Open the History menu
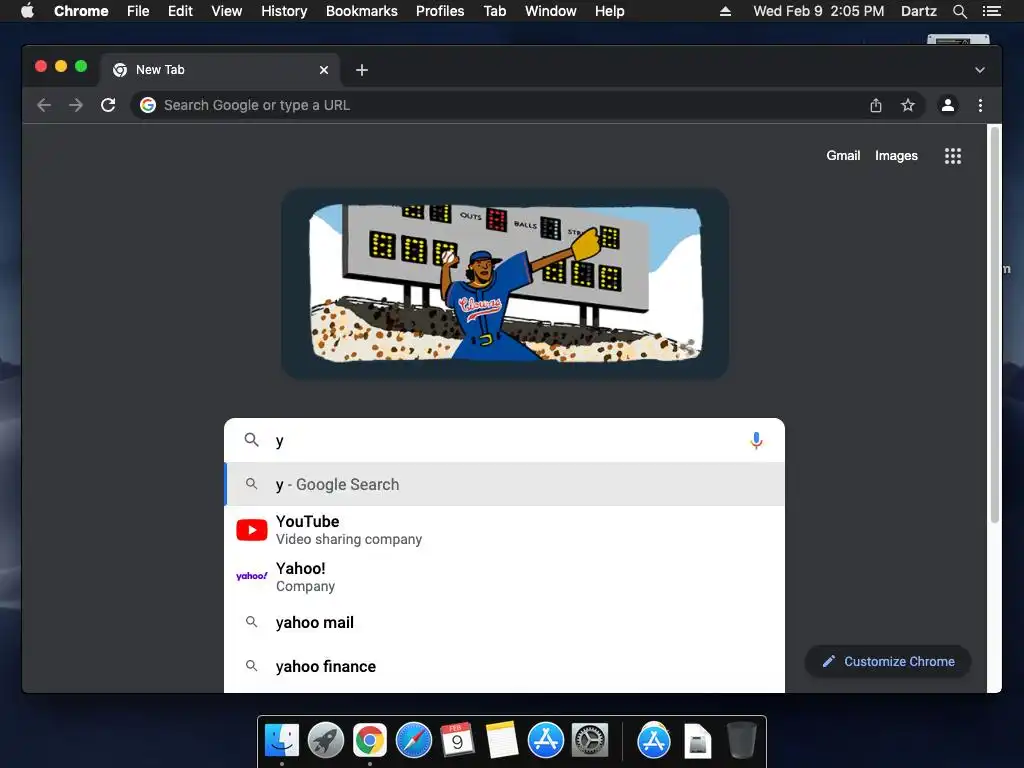 click(x=284, y=11)
